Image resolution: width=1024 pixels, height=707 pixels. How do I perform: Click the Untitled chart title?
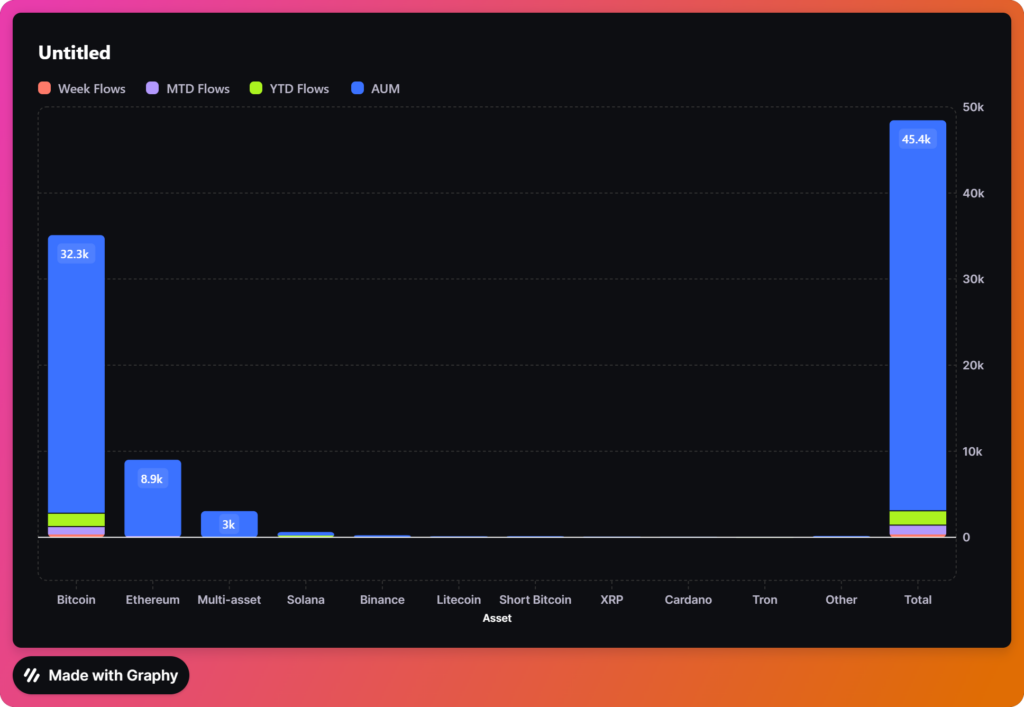click(74, 53)
